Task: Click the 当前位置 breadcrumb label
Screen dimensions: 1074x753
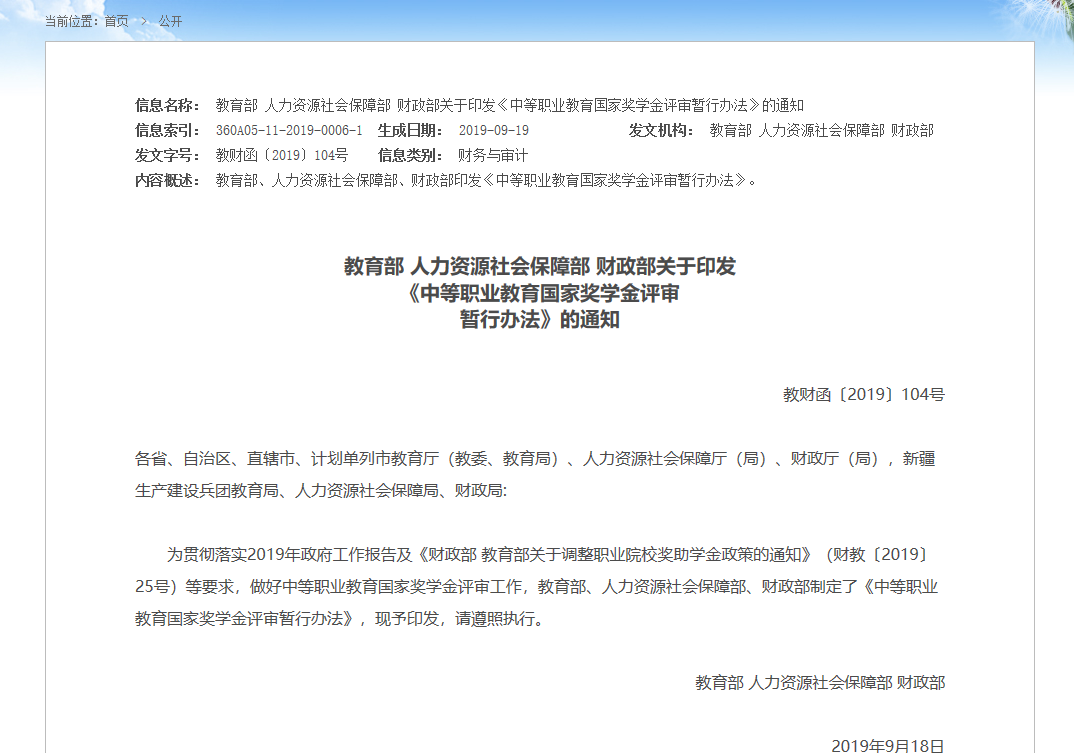Action: tap(71, 21)
